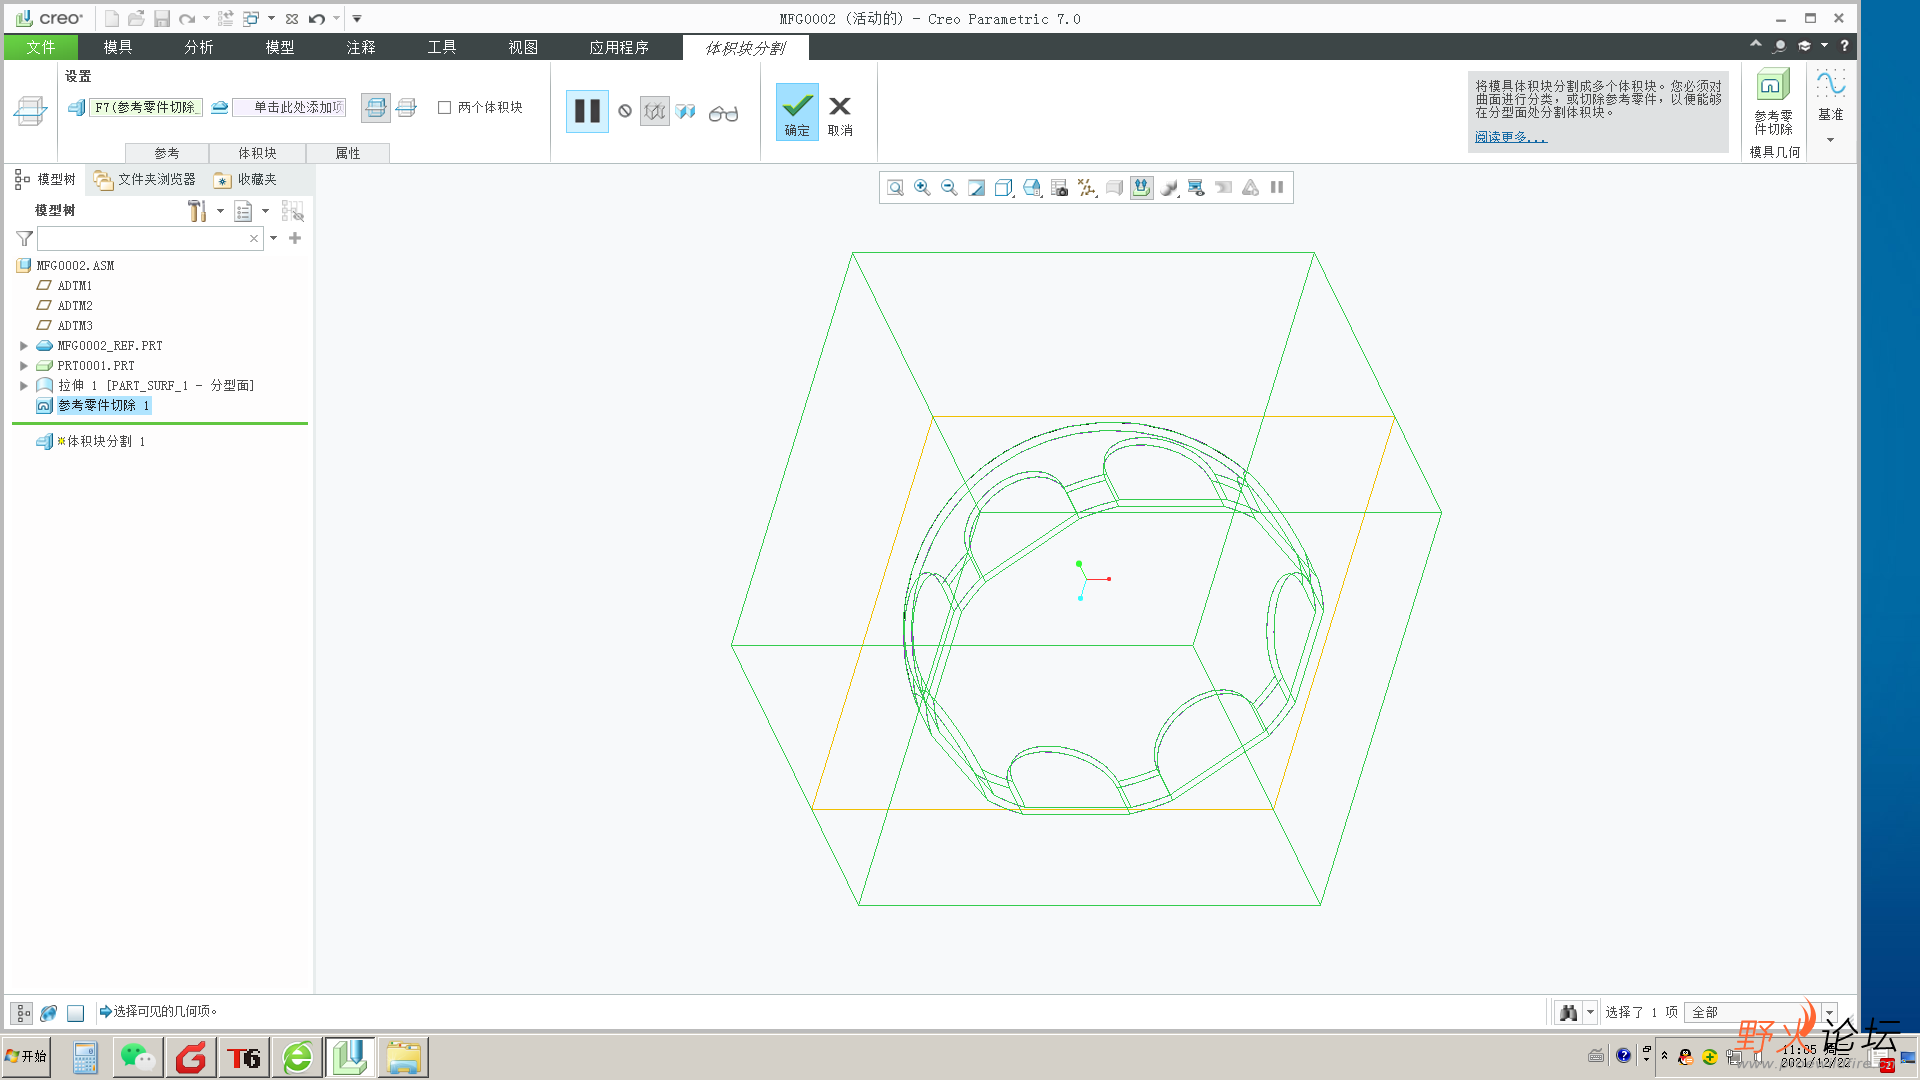The image size is (1920, 1080).
Task: Switch to the 应用程序 ribbon tab
Action: 619,47
